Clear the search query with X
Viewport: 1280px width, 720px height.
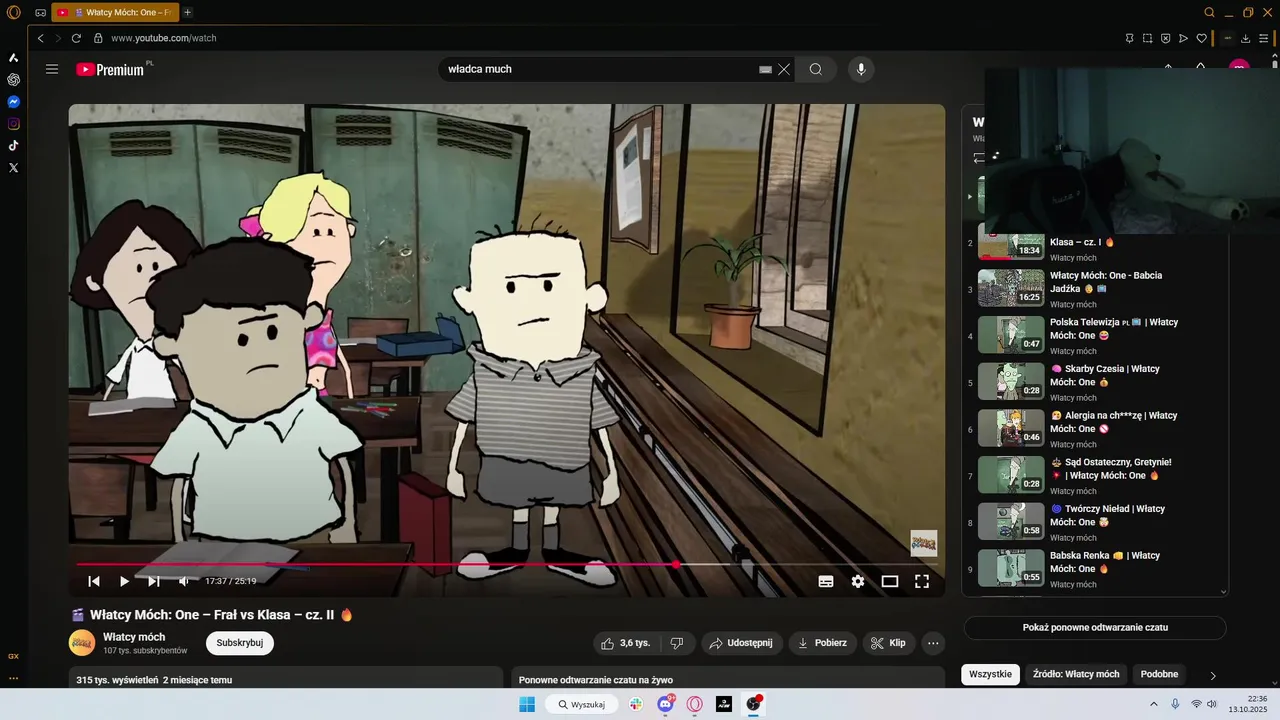click(x=784, y=70)
